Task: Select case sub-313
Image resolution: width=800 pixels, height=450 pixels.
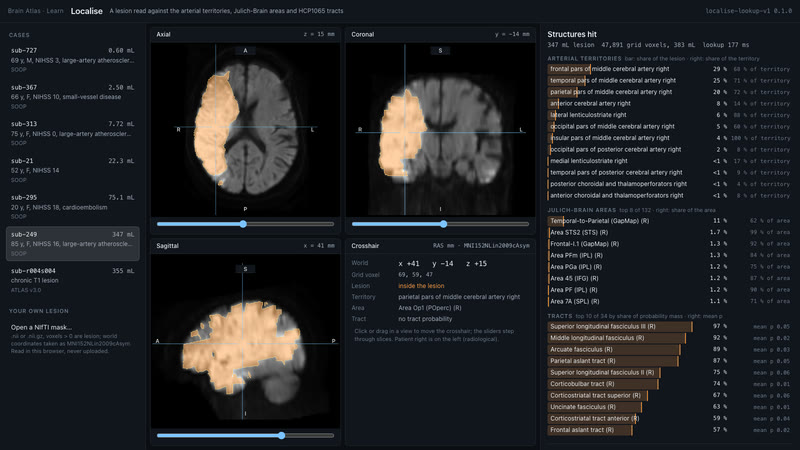Action: point(72,133)
